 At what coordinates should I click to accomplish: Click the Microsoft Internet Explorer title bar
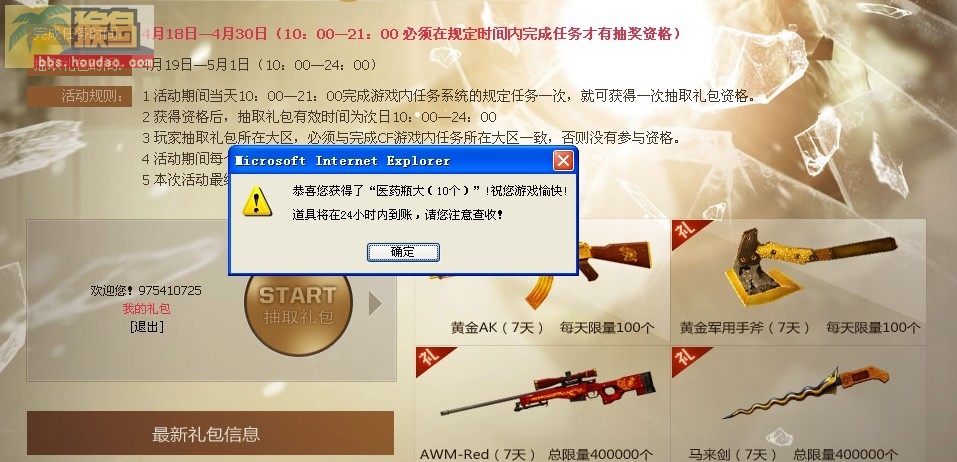[x=391, y=161]
